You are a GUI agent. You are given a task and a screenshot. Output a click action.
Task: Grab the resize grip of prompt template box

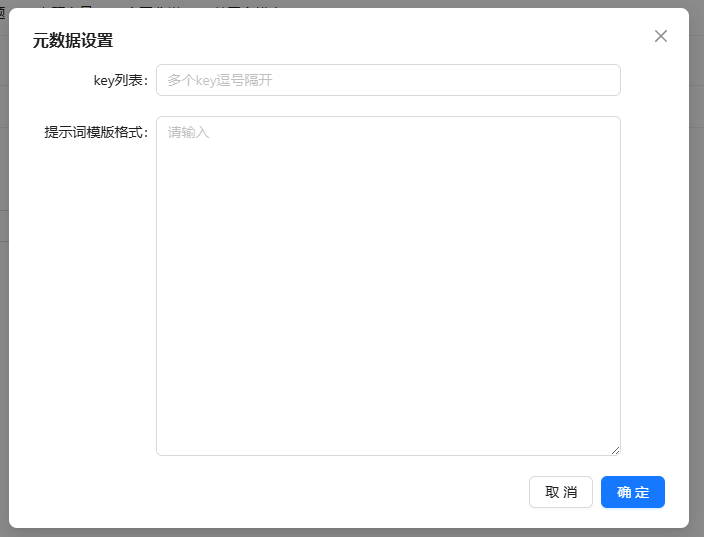click(x=615, y=450)
